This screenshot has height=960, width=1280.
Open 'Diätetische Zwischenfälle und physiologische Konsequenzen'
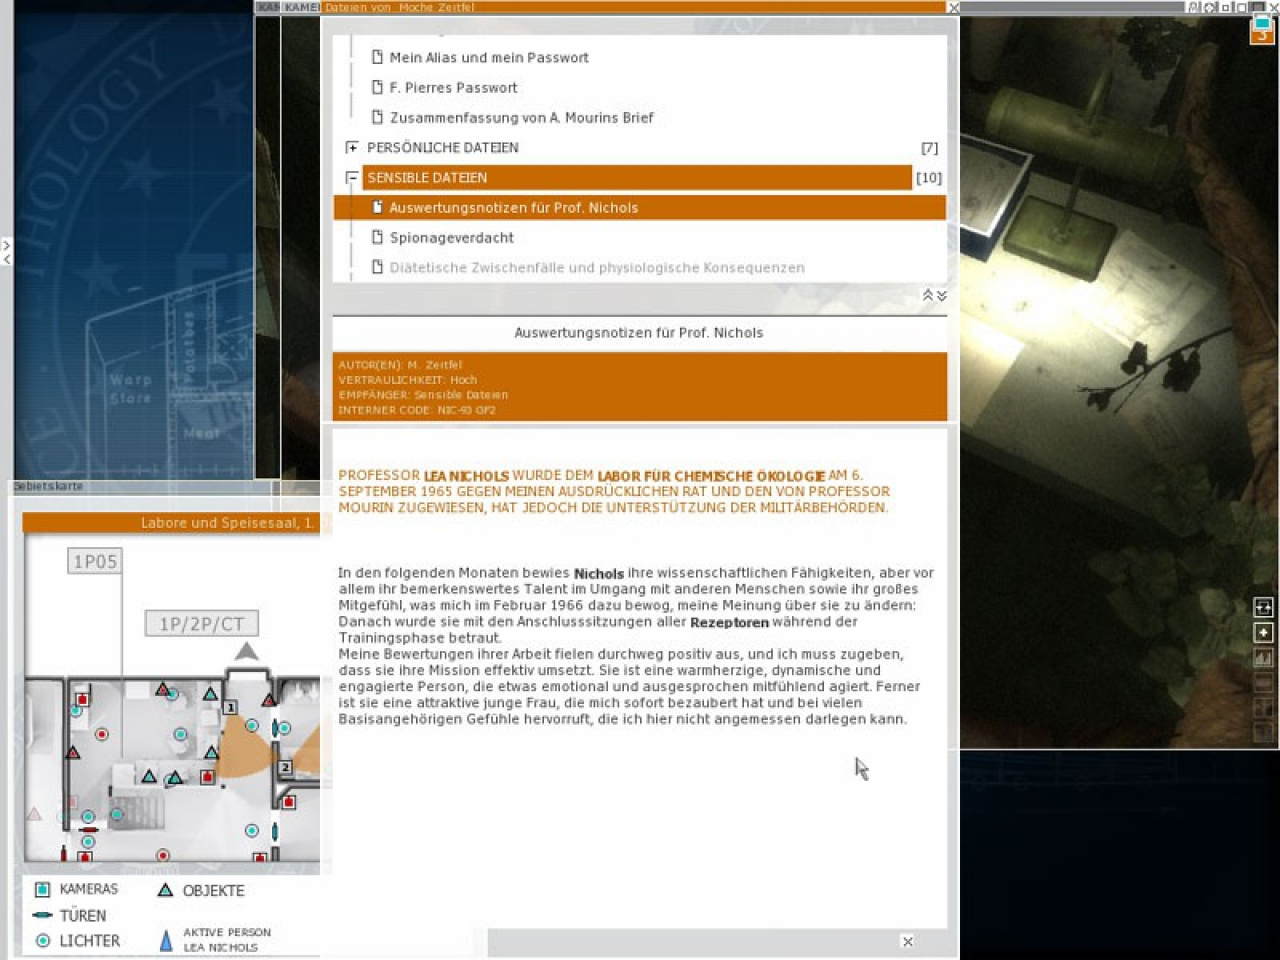coord(597,268)
